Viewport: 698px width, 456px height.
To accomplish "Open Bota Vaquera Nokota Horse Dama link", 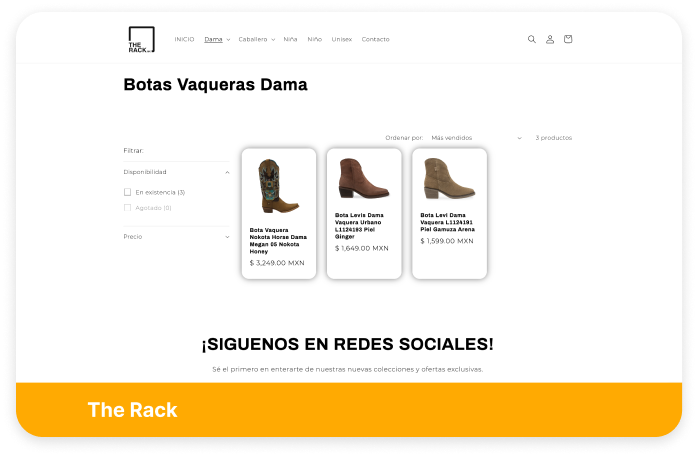I will coord(278,240).
